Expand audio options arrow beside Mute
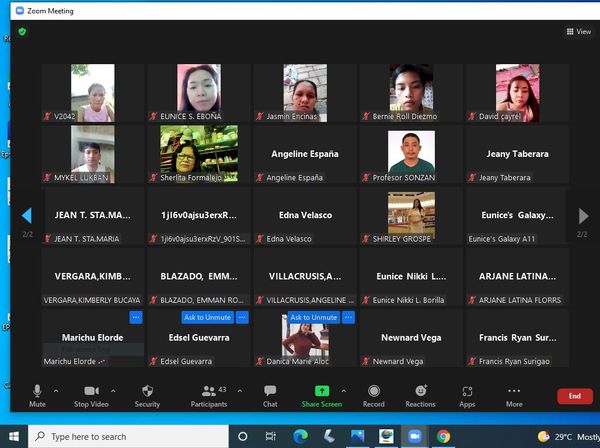This screenshot has height=448, width=600. click(56, 391)
